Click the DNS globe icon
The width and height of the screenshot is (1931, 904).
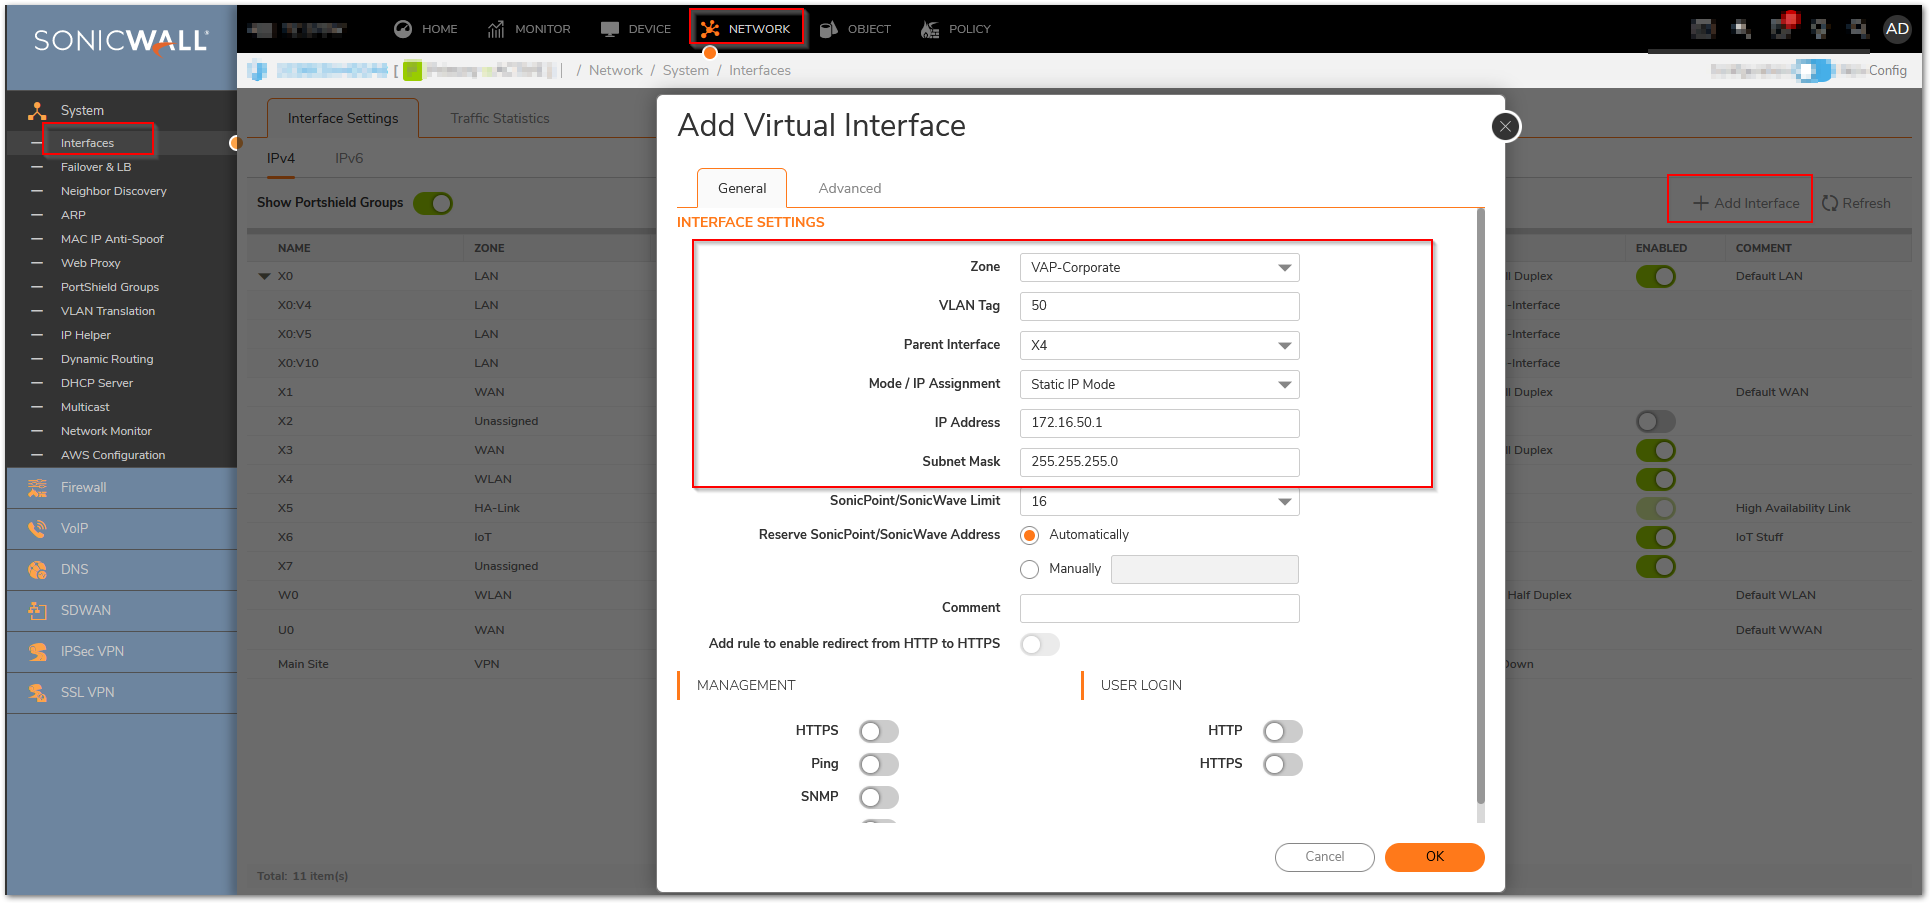37,570
